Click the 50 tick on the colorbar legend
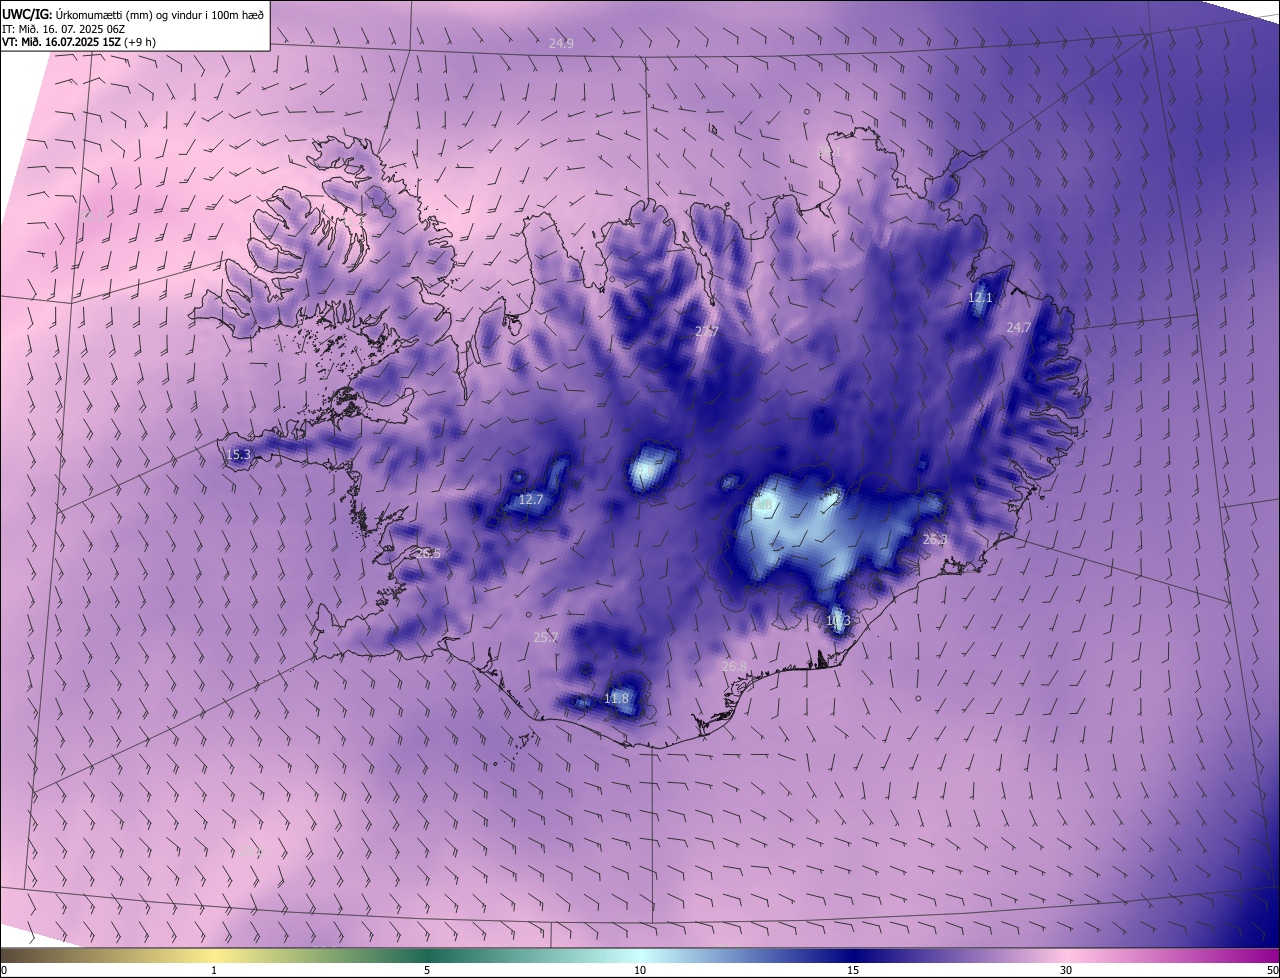 click(x=1272, y=970)
